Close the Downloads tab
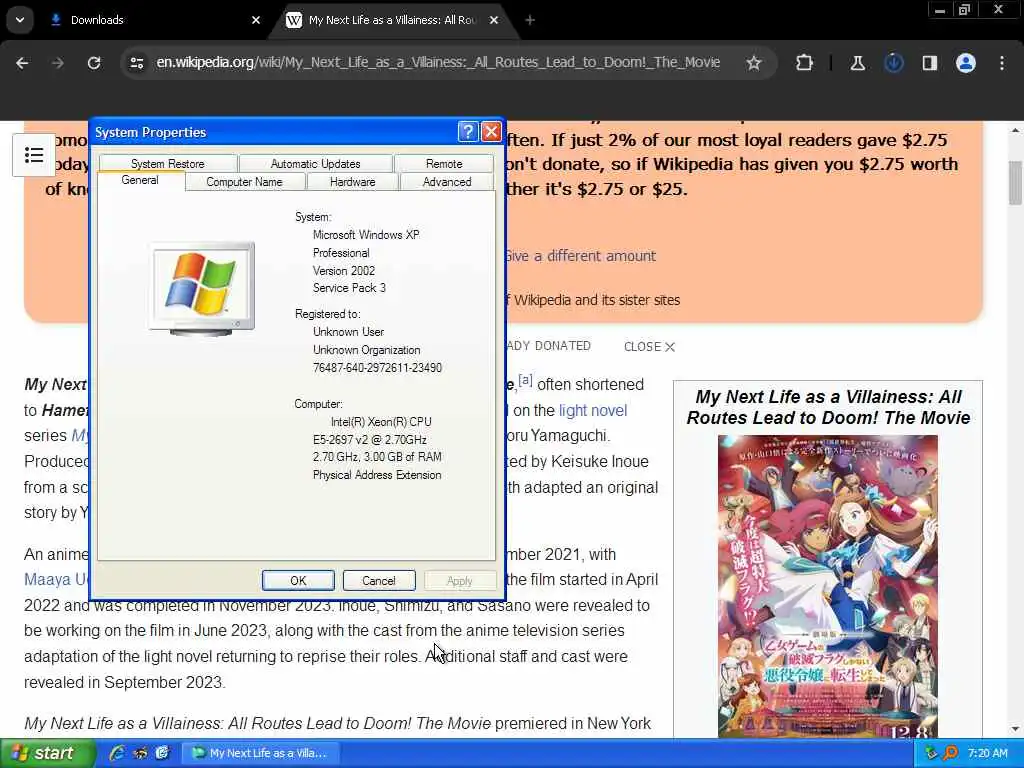Image resolution: width=1024 pixels, height=768 pixels. (256, 20)
